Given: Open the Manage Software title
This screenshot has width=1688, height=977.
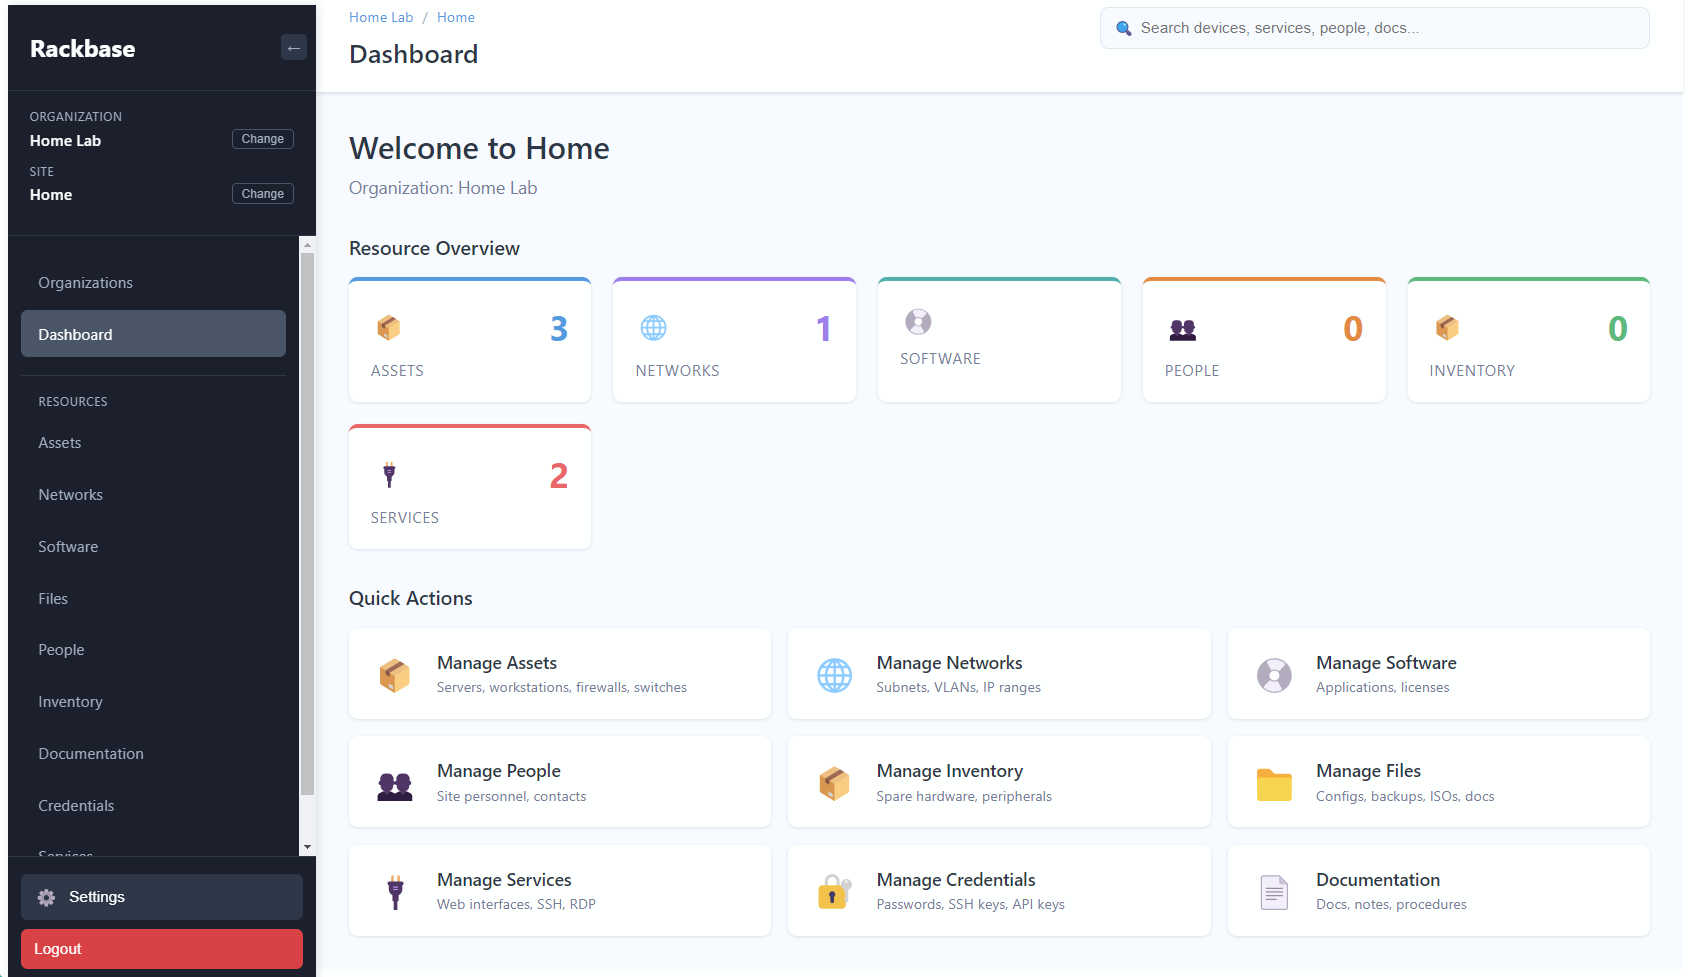Looking at the screenshot, I should click(x=1386, y=663).
